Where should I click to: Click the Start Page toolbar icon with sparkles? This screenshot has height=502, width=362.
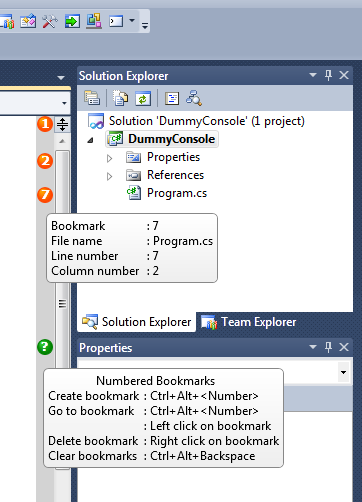28,21
